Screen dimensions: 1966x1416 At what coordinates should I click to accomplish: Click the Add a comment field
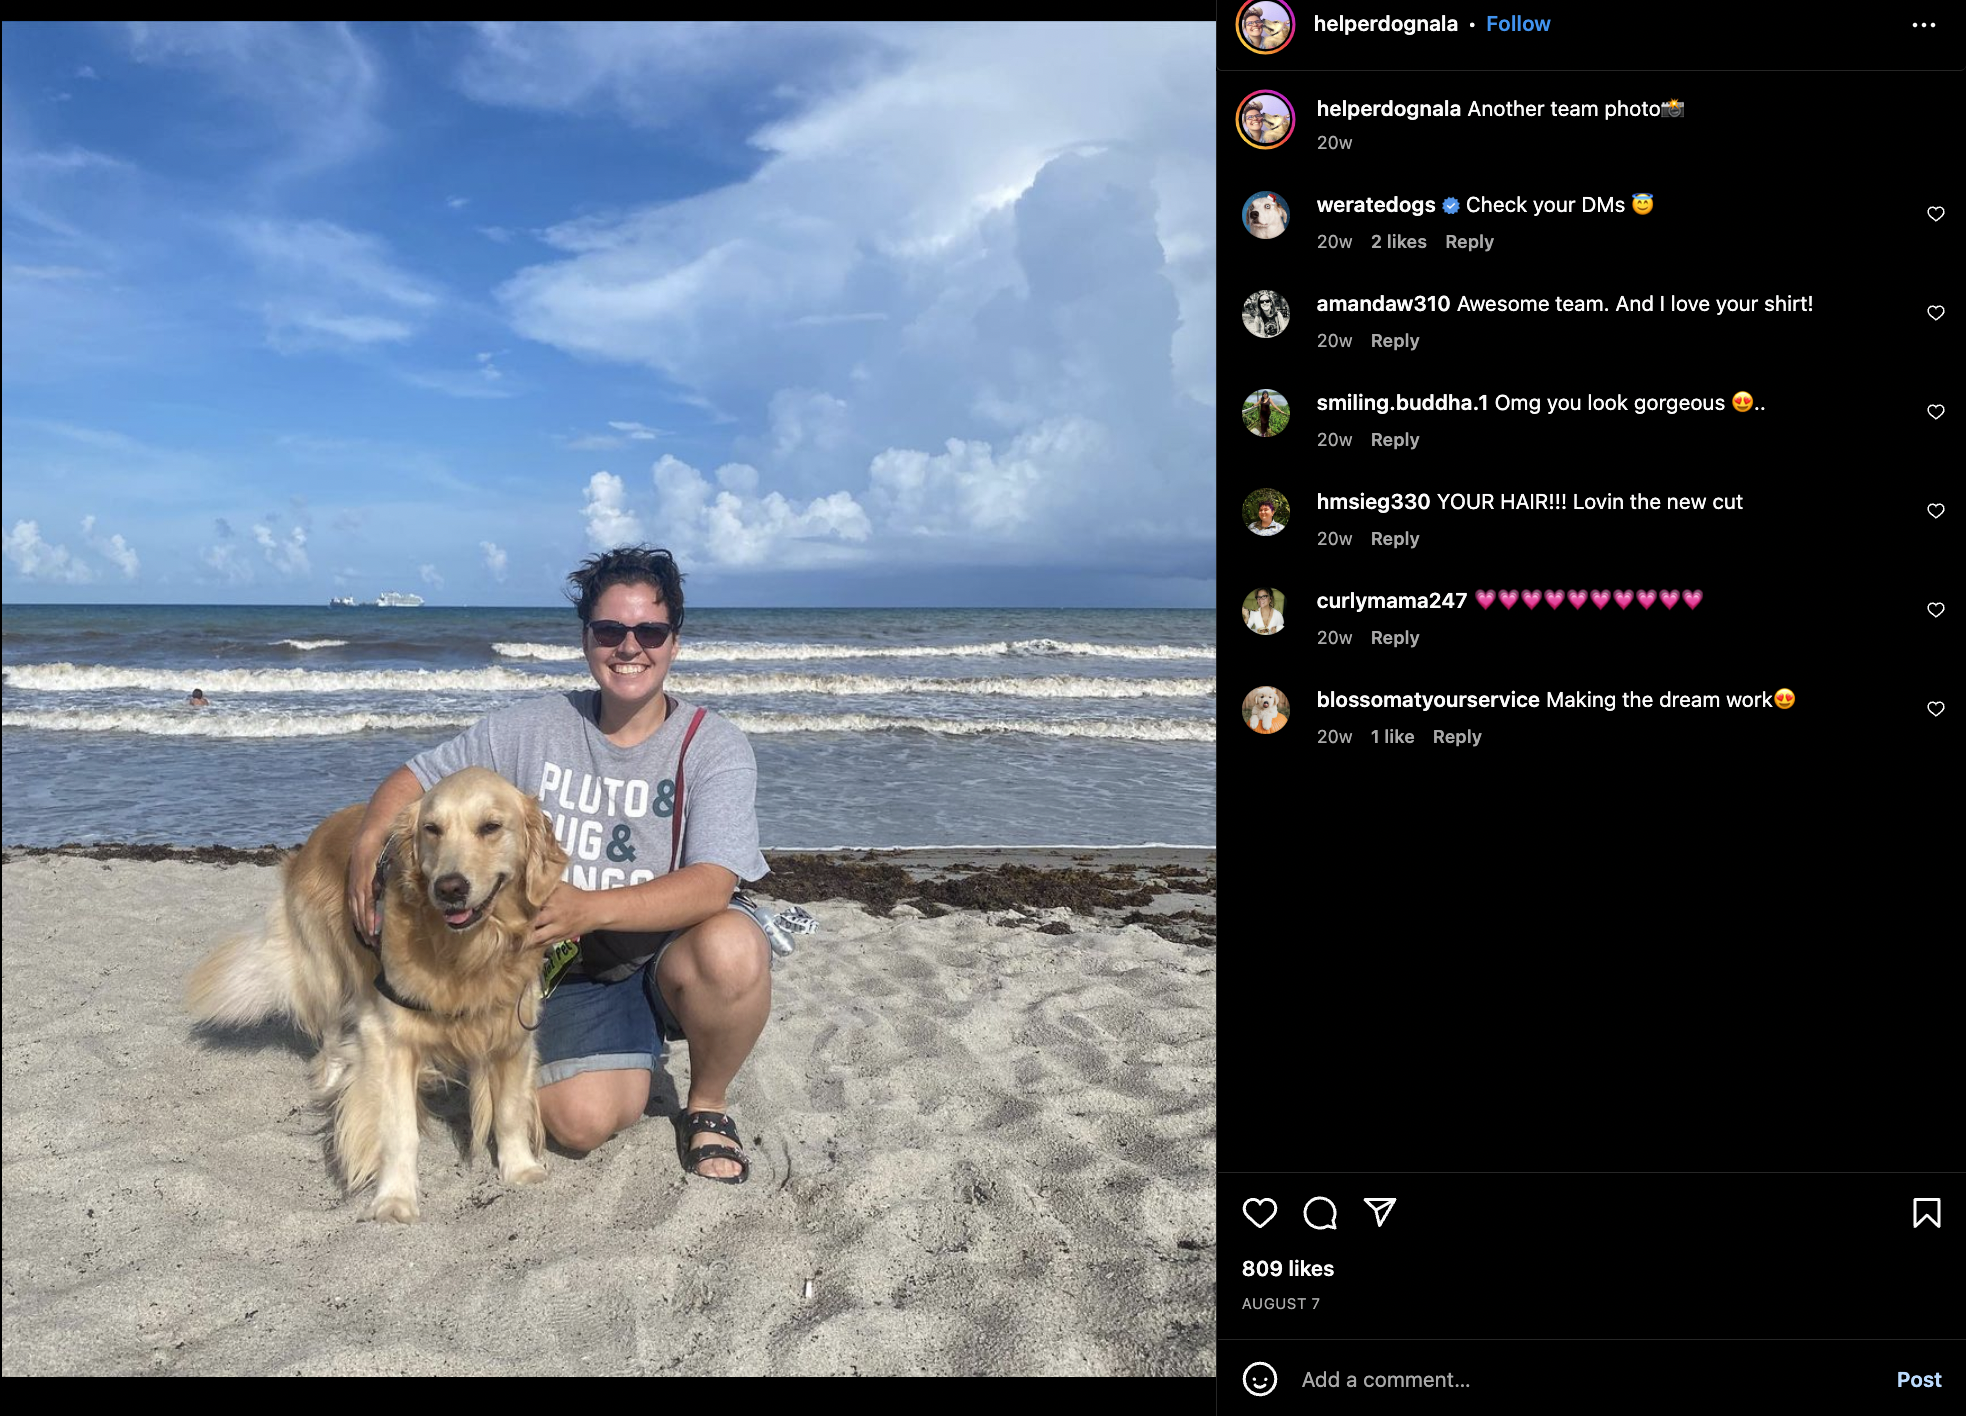pos(1590,1379)
